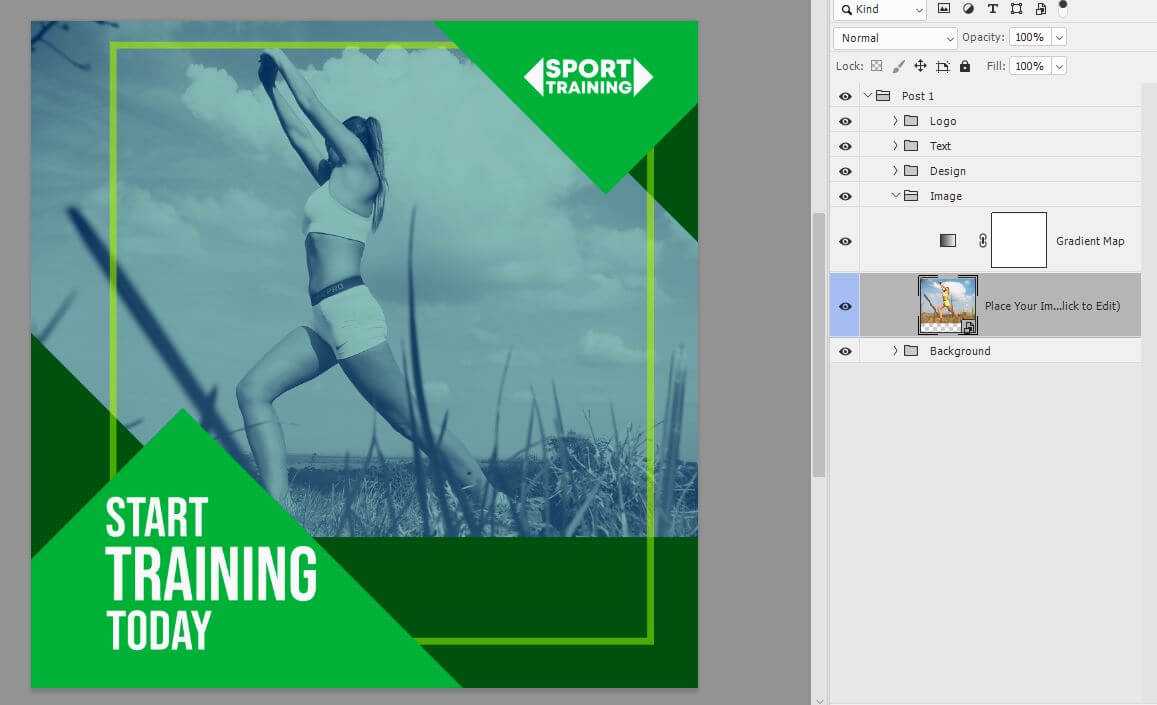This screenshot has height=705, width=1157.
Task: Click the lock position move icon
Action: [x=920, y=66]
